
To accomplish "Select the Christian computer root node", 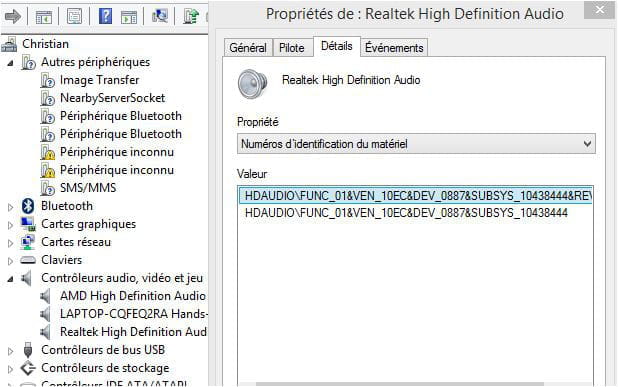I will tap(45, 44).
